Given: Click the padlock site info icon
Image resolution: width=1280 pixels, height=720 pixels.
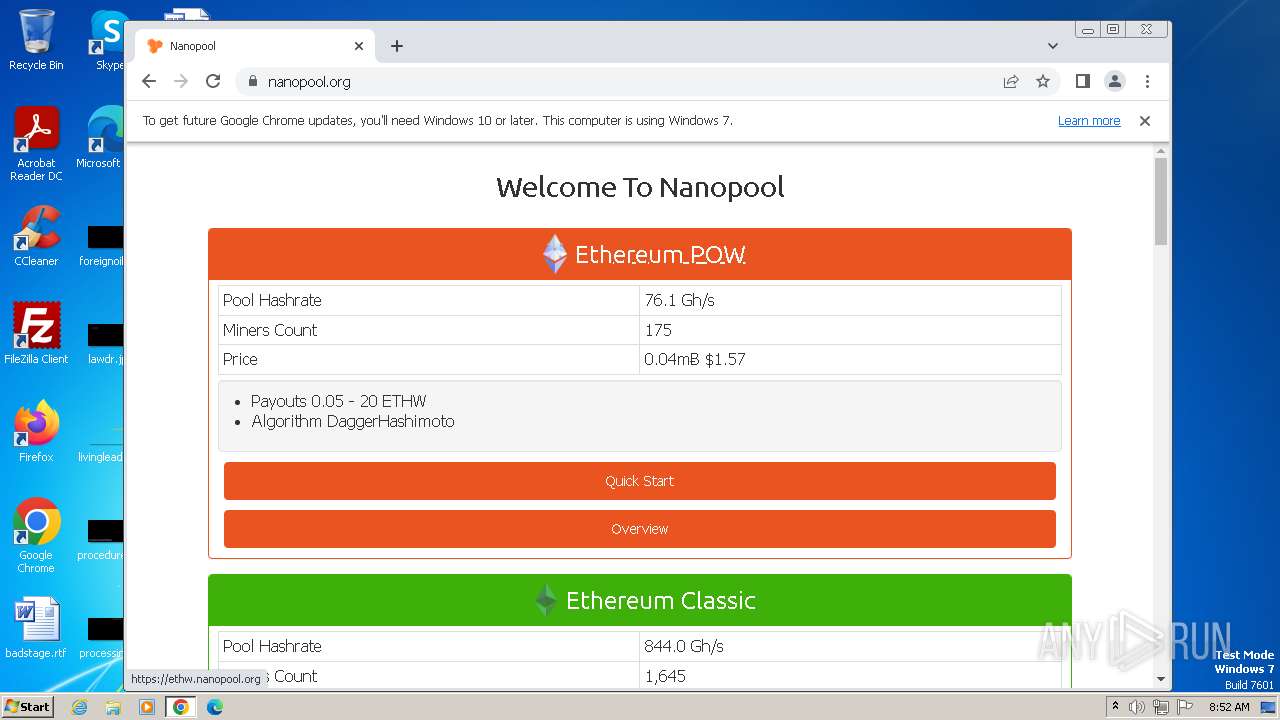Looking at the screenshot, I should (x=252, y=82).
